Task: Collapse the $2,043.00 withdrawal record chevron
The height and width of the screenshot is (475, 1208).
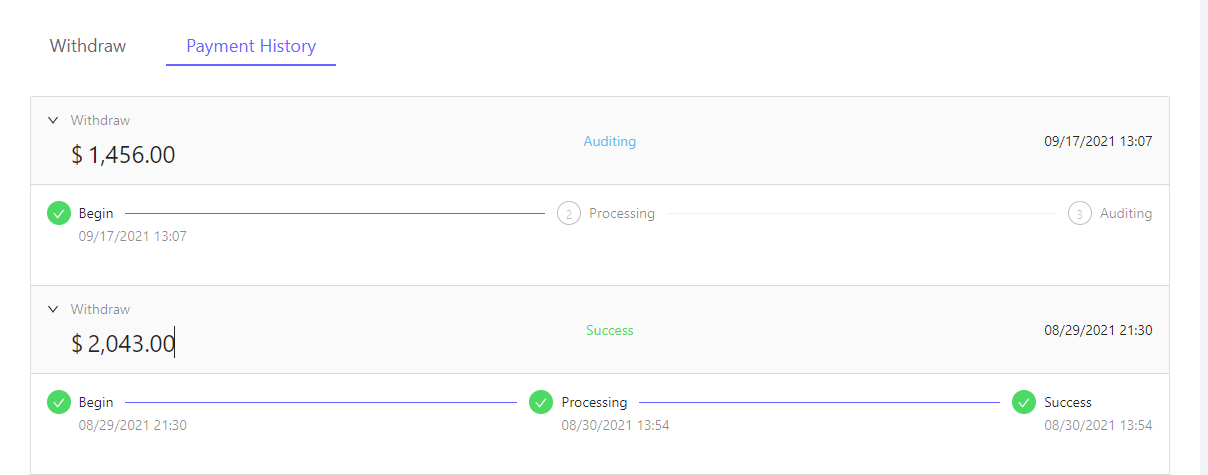Action: [53, 309]
